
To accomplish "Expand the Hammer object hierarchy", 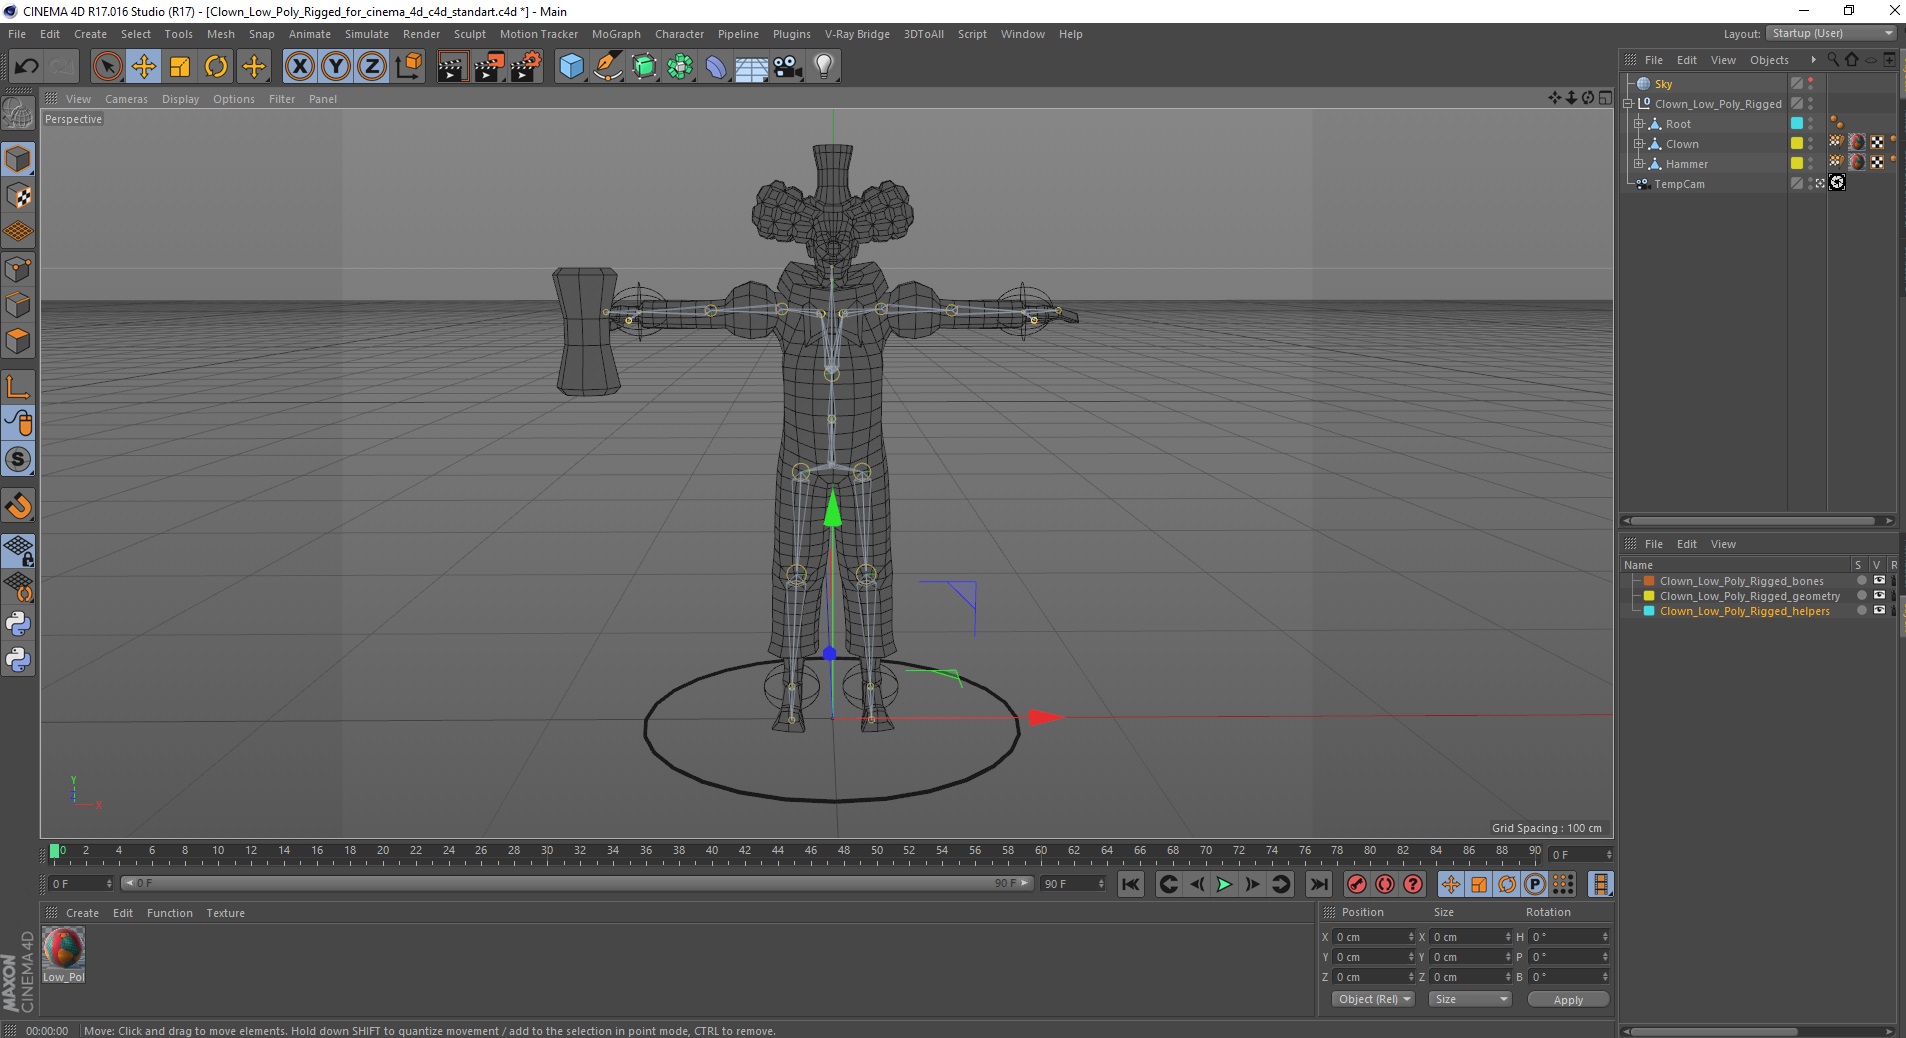I will (x=1639, y=164).
